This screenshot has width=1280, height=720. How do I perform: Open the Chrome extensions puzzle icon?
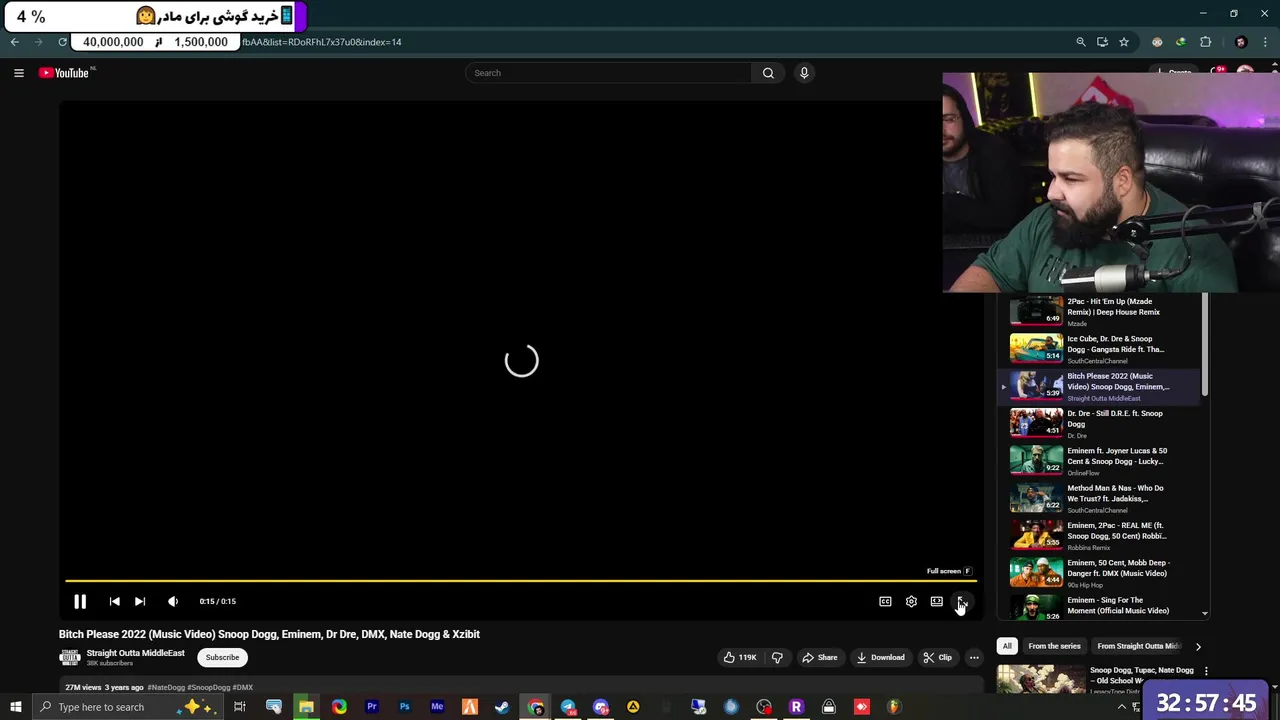point(1205,42)
